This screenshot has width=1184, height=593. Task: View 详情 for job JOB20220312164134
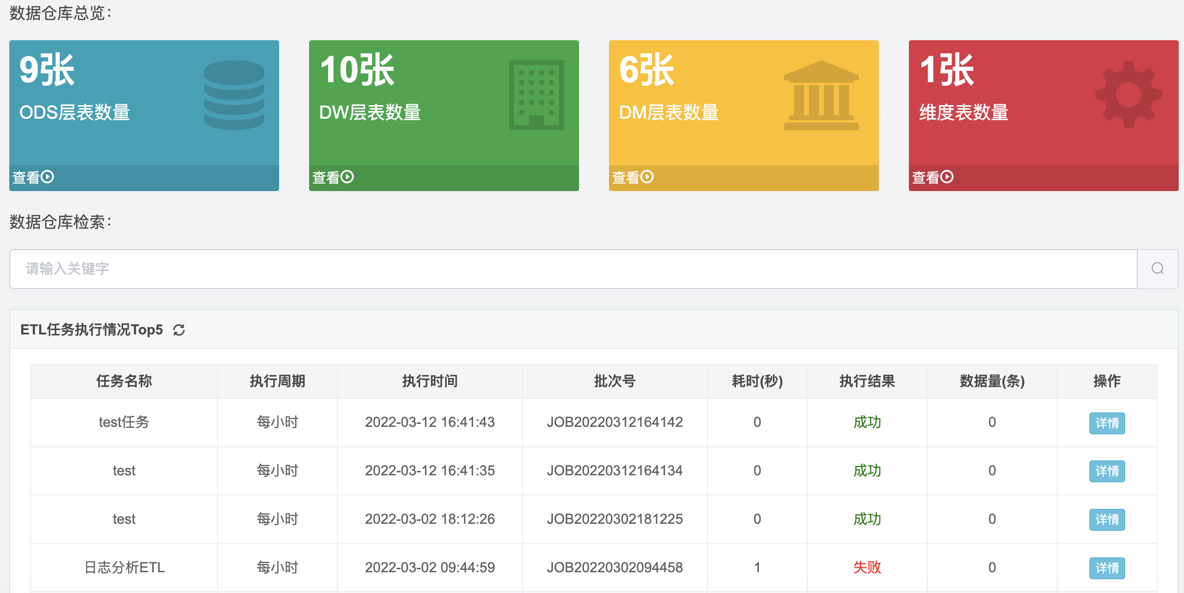(1107, 471)
